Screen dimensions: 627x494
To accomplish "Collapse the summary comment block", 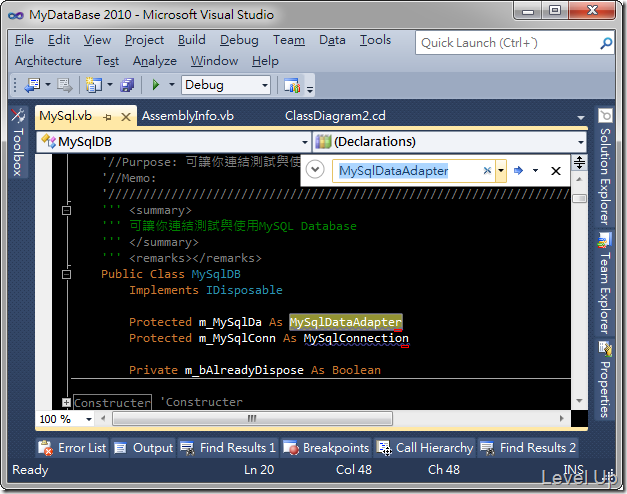I will (67, 210).
